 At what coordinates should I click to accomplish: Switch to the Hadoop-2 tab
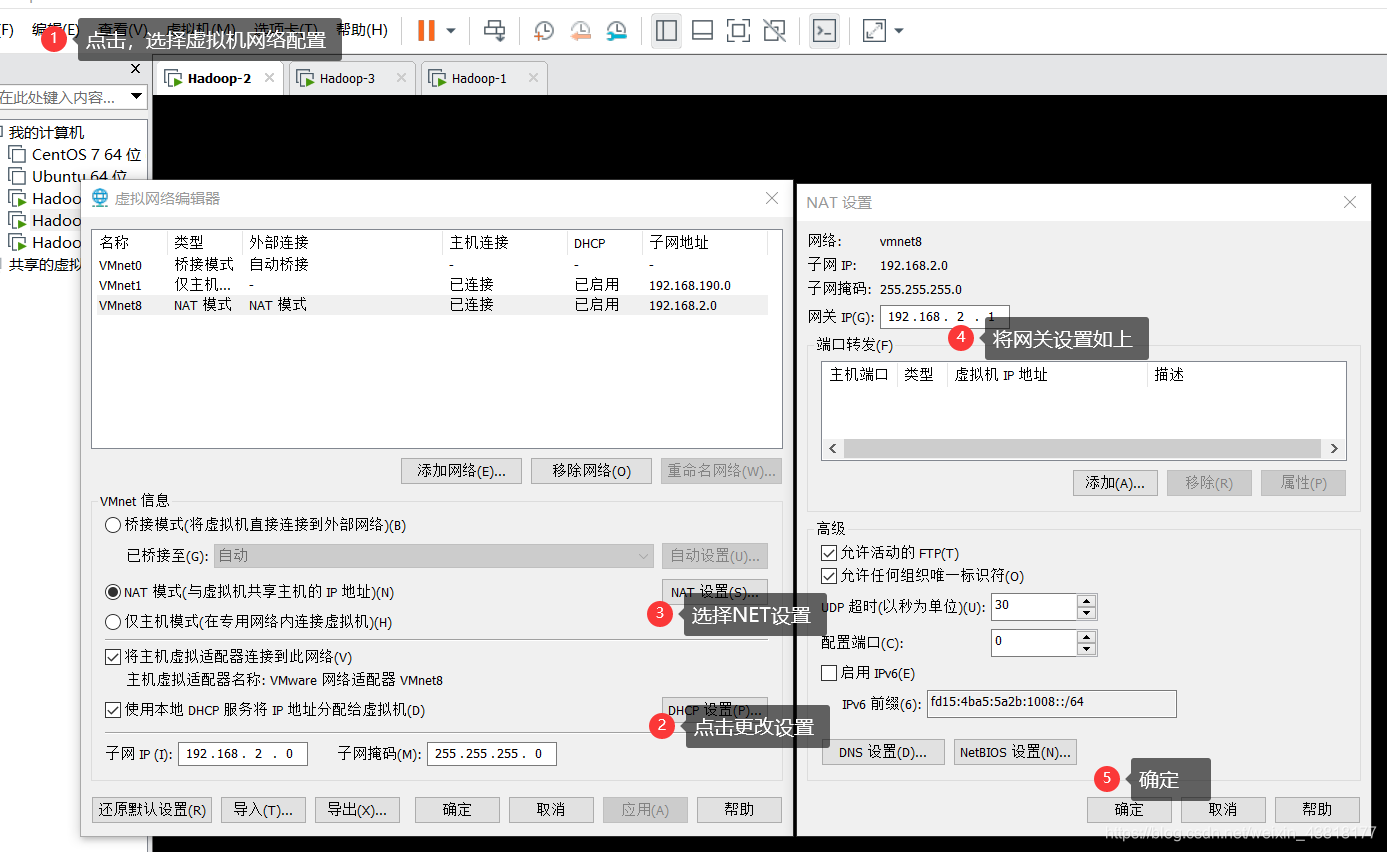coord(219,78)
